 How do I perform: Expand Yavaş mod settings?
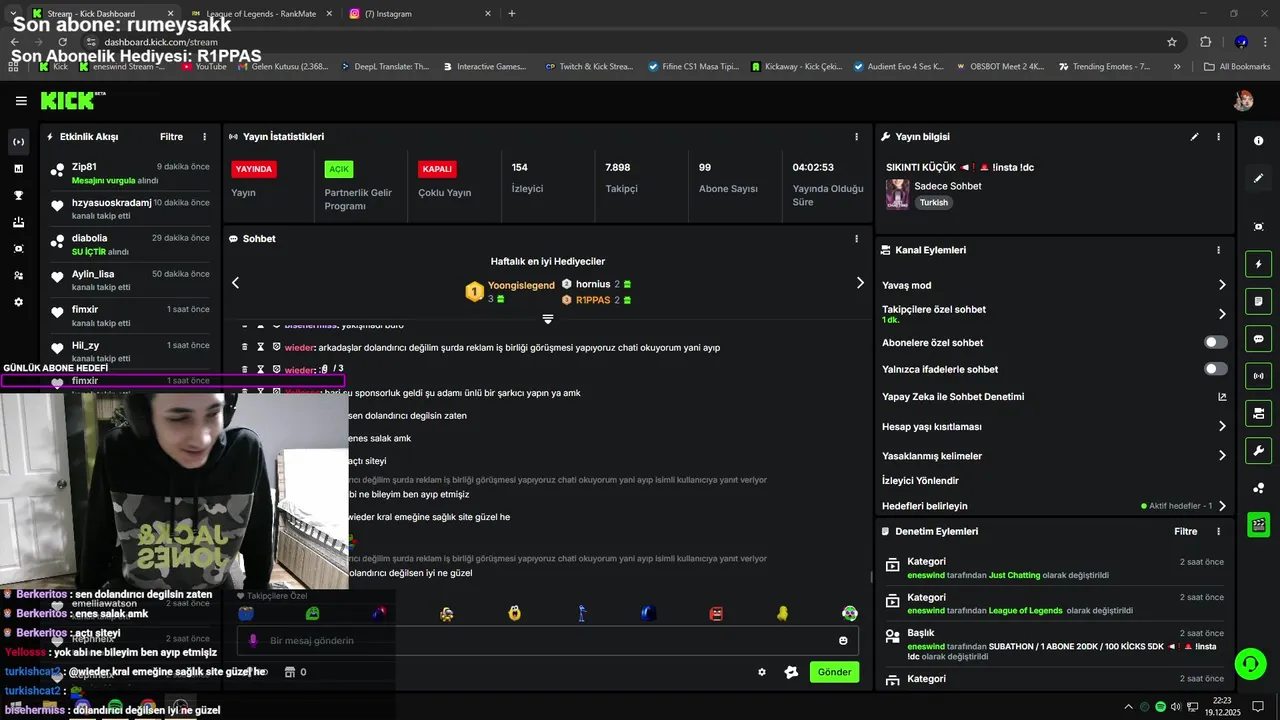1222,285
